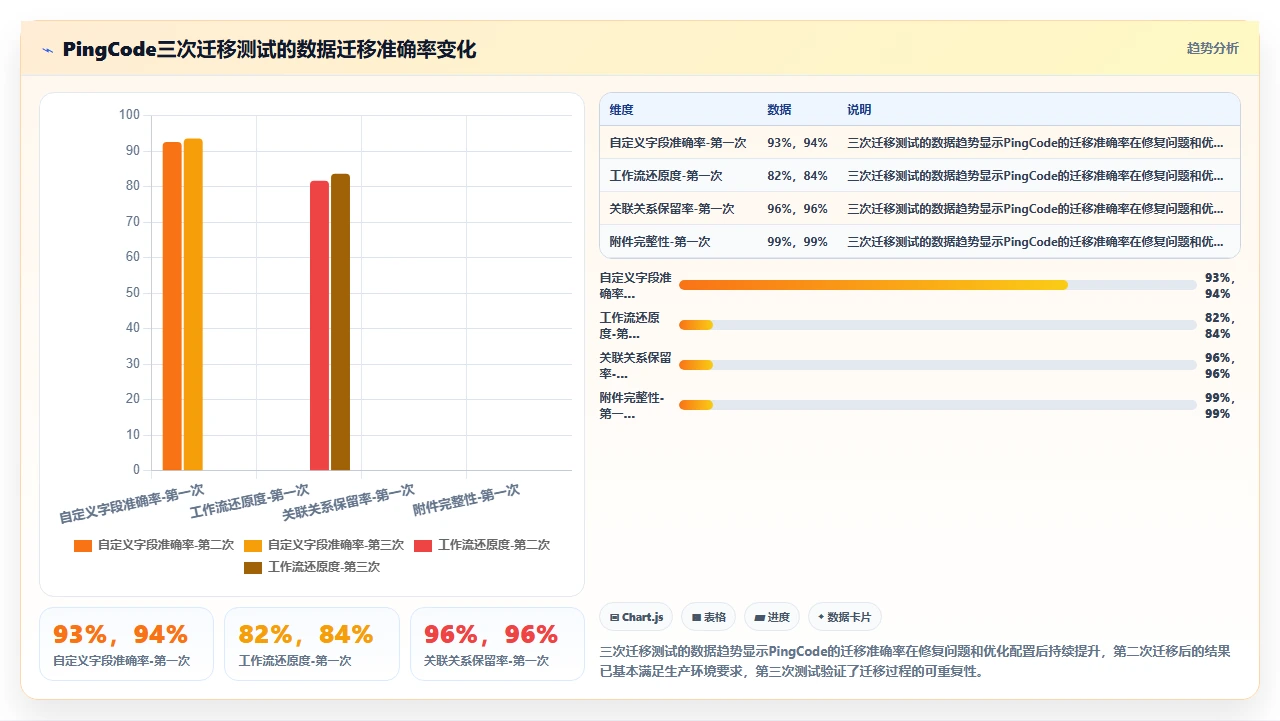Select table row 附件完整性-第一次
This screenshot has height=721, width=1280.
click(920, 242)
